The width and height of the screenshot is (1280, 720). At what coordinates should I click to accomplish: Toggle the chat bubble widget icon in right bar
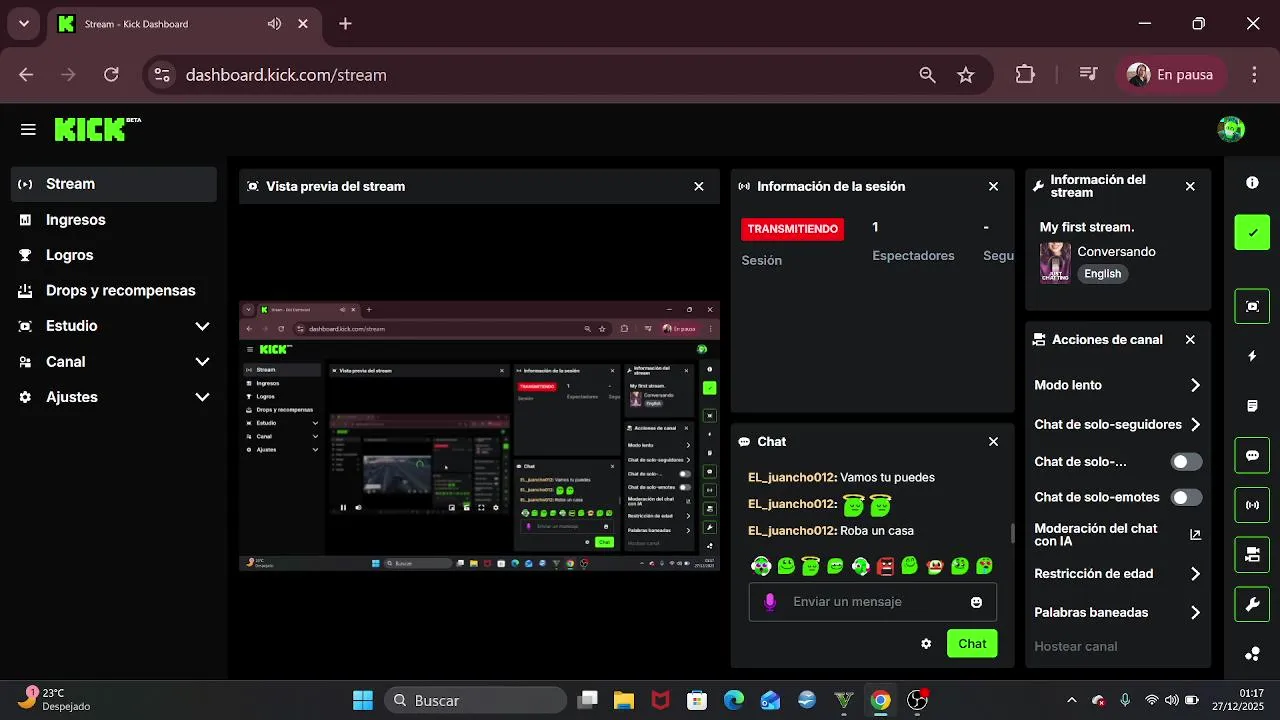[x=1252, y=455]
